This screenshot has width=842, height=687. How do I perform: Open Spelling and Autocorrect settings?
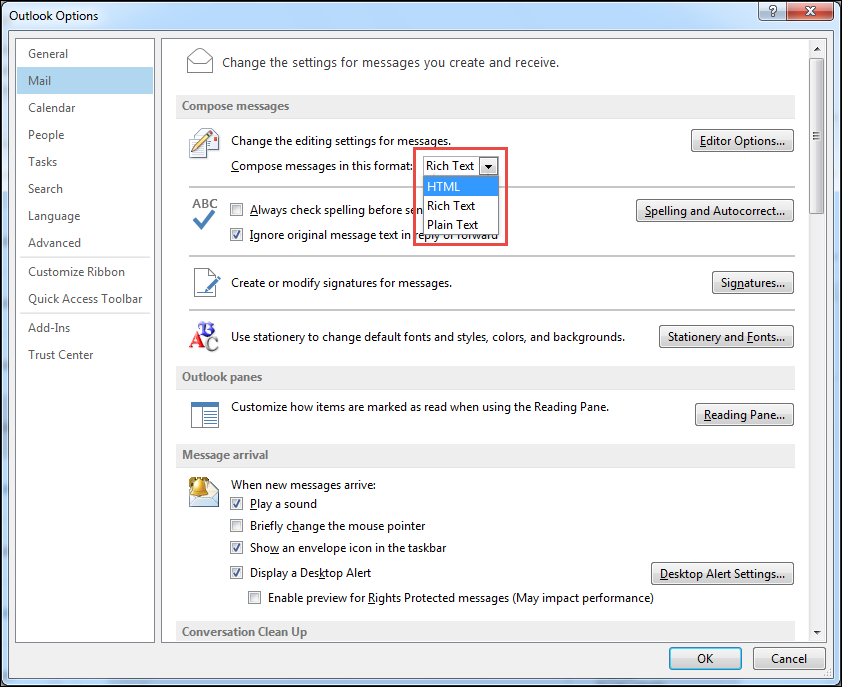[715, 211]
